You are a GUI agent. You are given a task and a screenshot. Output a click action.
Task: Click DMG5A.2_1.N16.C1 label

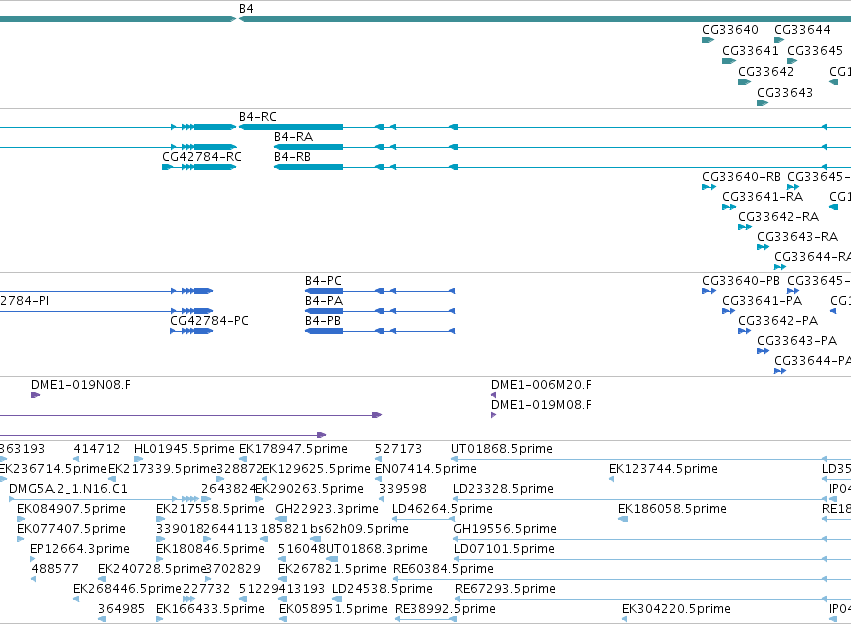click(68, 489)
